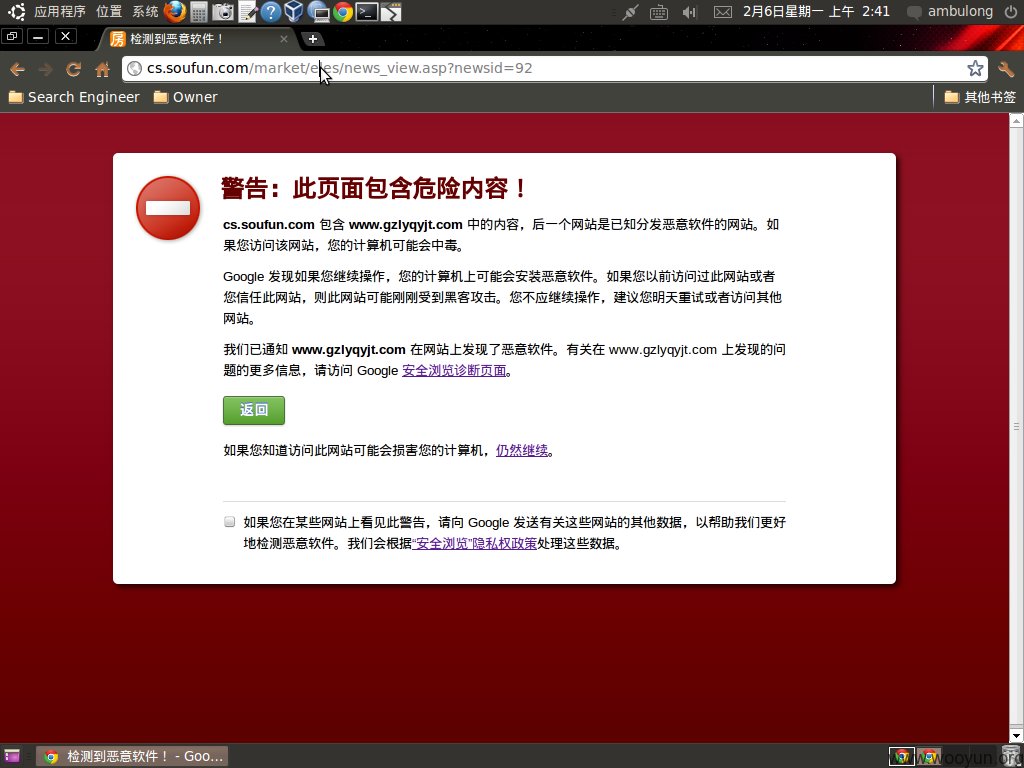Click the warning heading 警告：此页面包含危险内容！

pyautogui.click(x=374, y=188)
